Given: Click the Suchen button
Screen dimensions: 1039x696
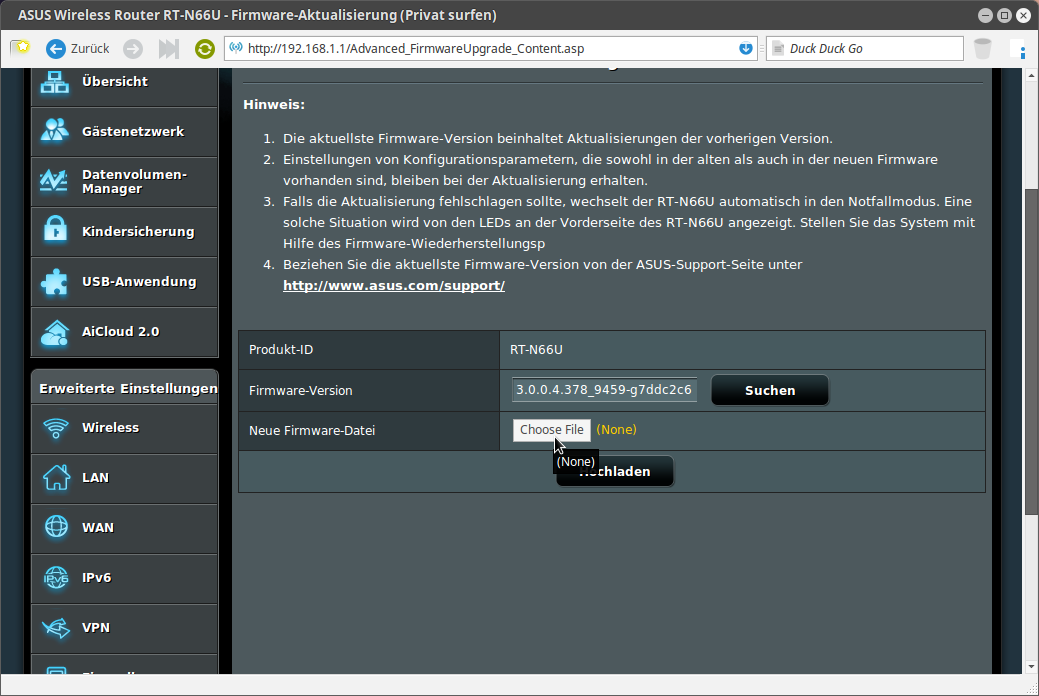Looking at the screenshot, I should [770, 390].
